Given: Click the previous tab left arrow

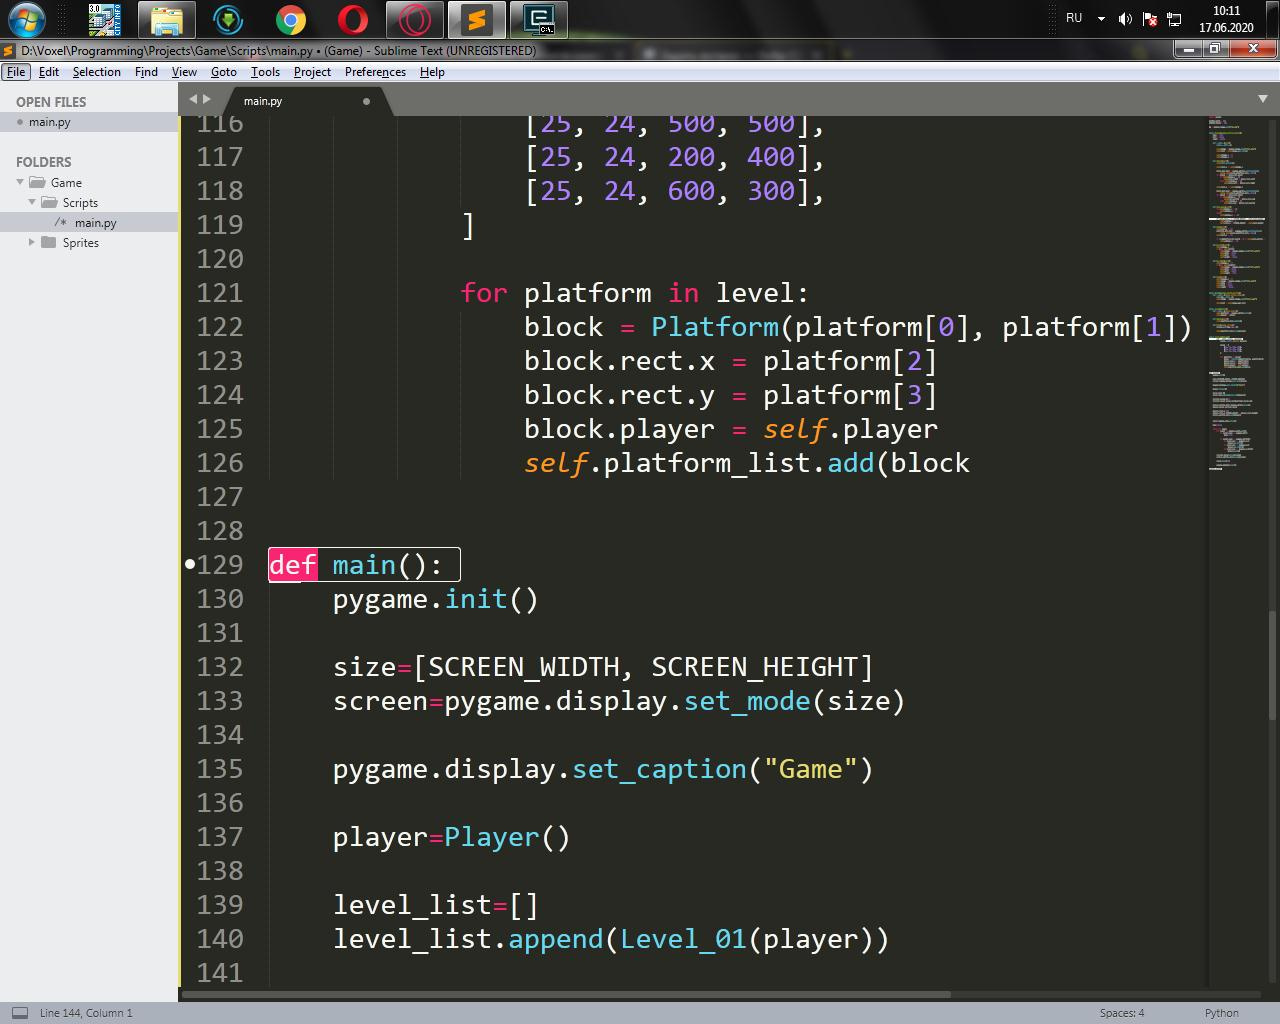Looking at the screenshot, I should coord(194,99).
